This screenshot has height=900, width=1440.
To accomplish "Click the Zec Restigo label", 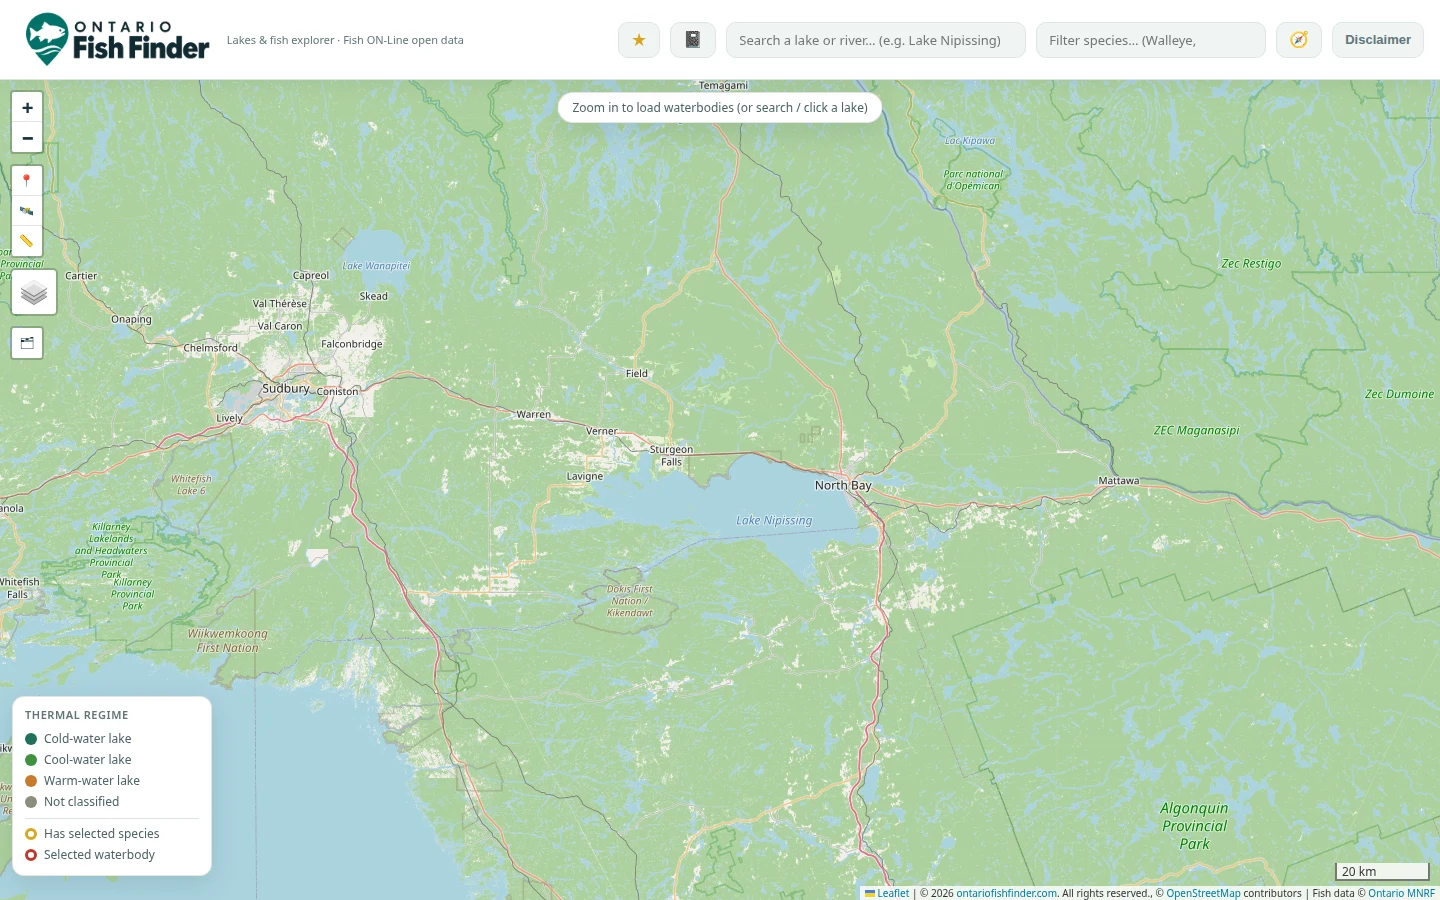I will (x=1251, y=264).
